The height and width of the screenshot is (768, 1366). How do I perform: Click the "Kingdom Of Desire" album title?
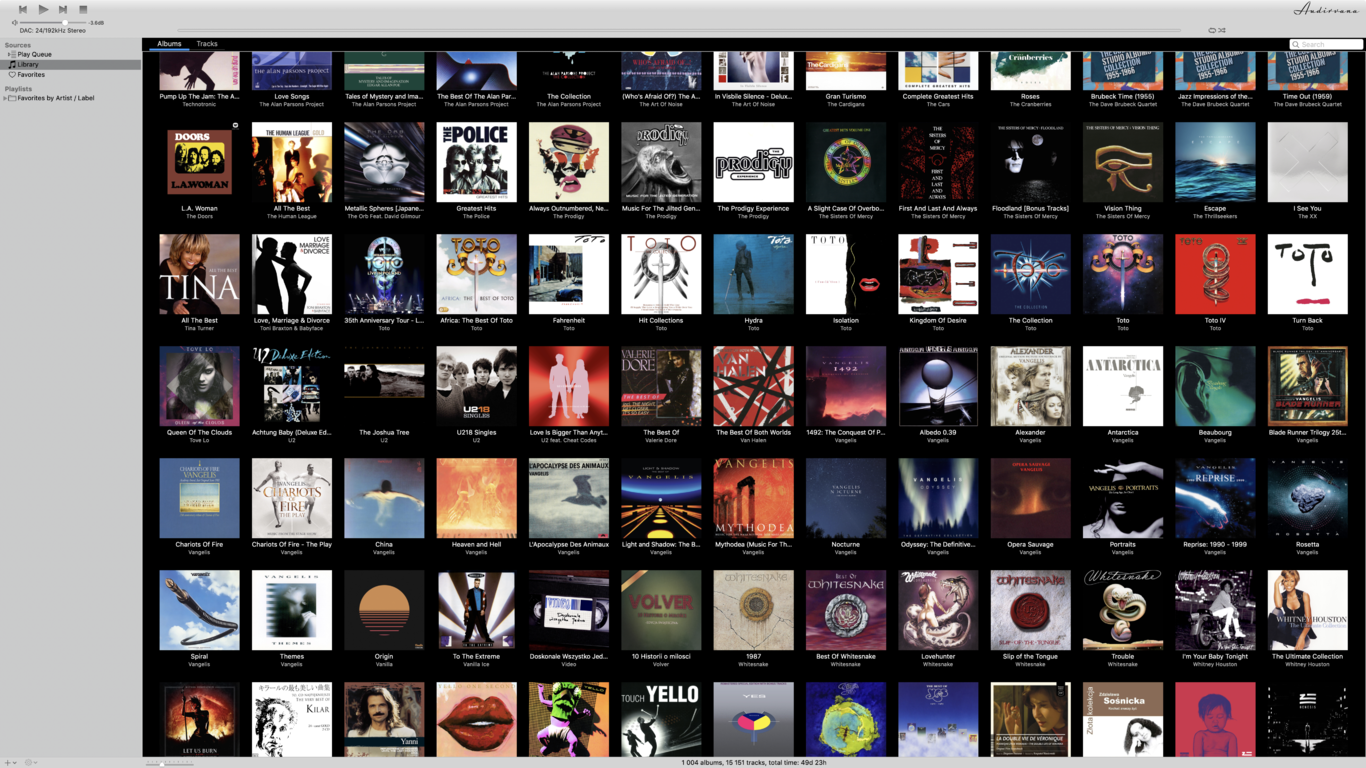pyautogui.click(x=938, y=321)
